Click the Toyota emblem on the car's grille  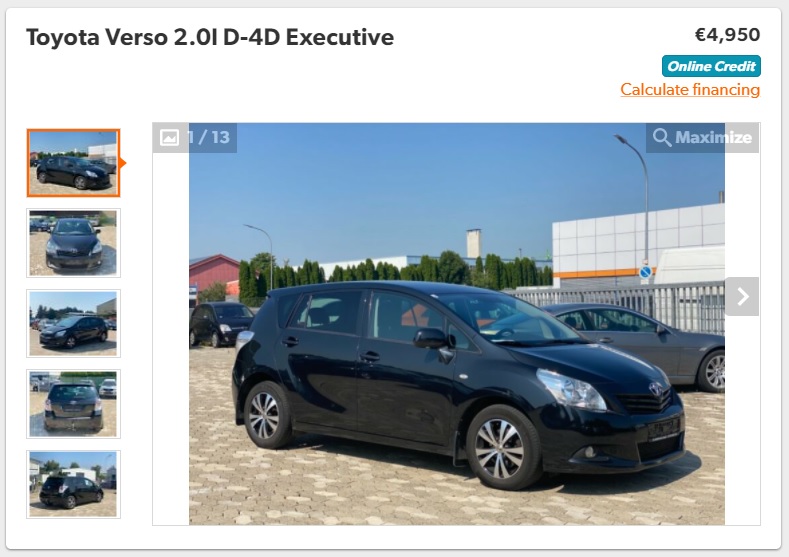pos(656,389)
